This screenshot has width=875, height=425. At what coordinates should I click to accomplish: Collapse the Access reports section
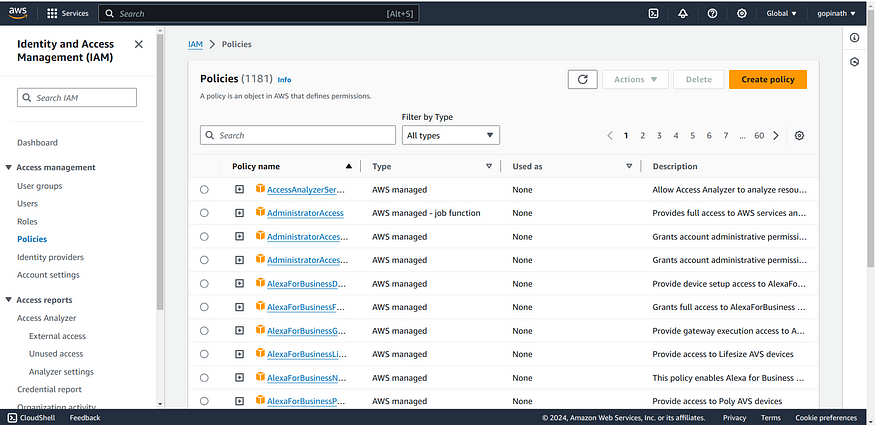8,300
